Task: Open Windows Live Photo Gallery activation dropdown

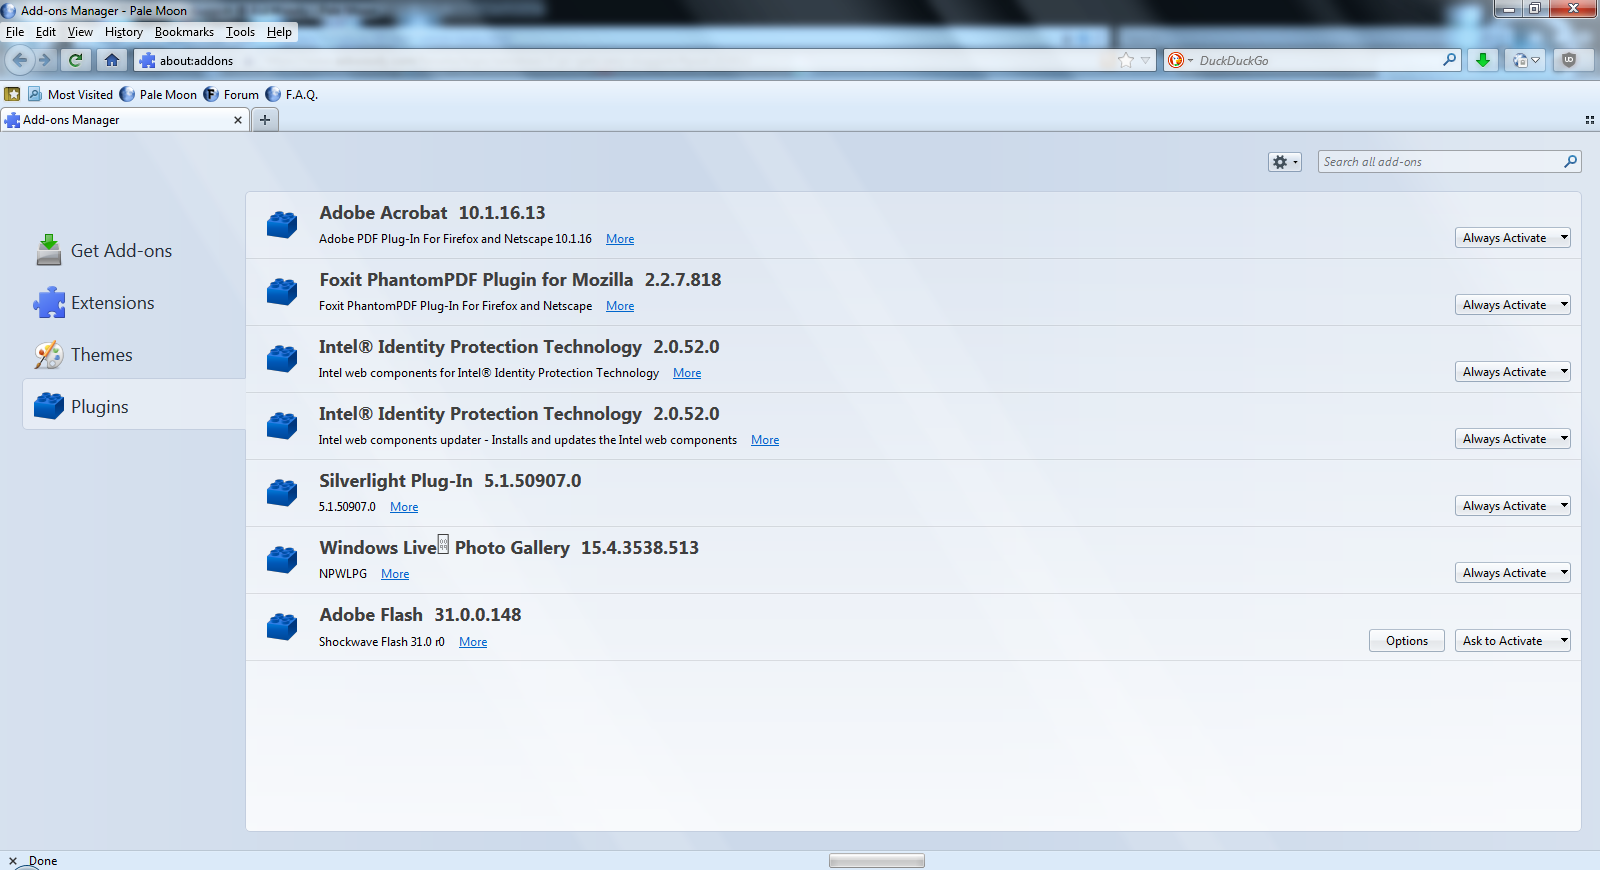Action: click(x=1513, y=573)
